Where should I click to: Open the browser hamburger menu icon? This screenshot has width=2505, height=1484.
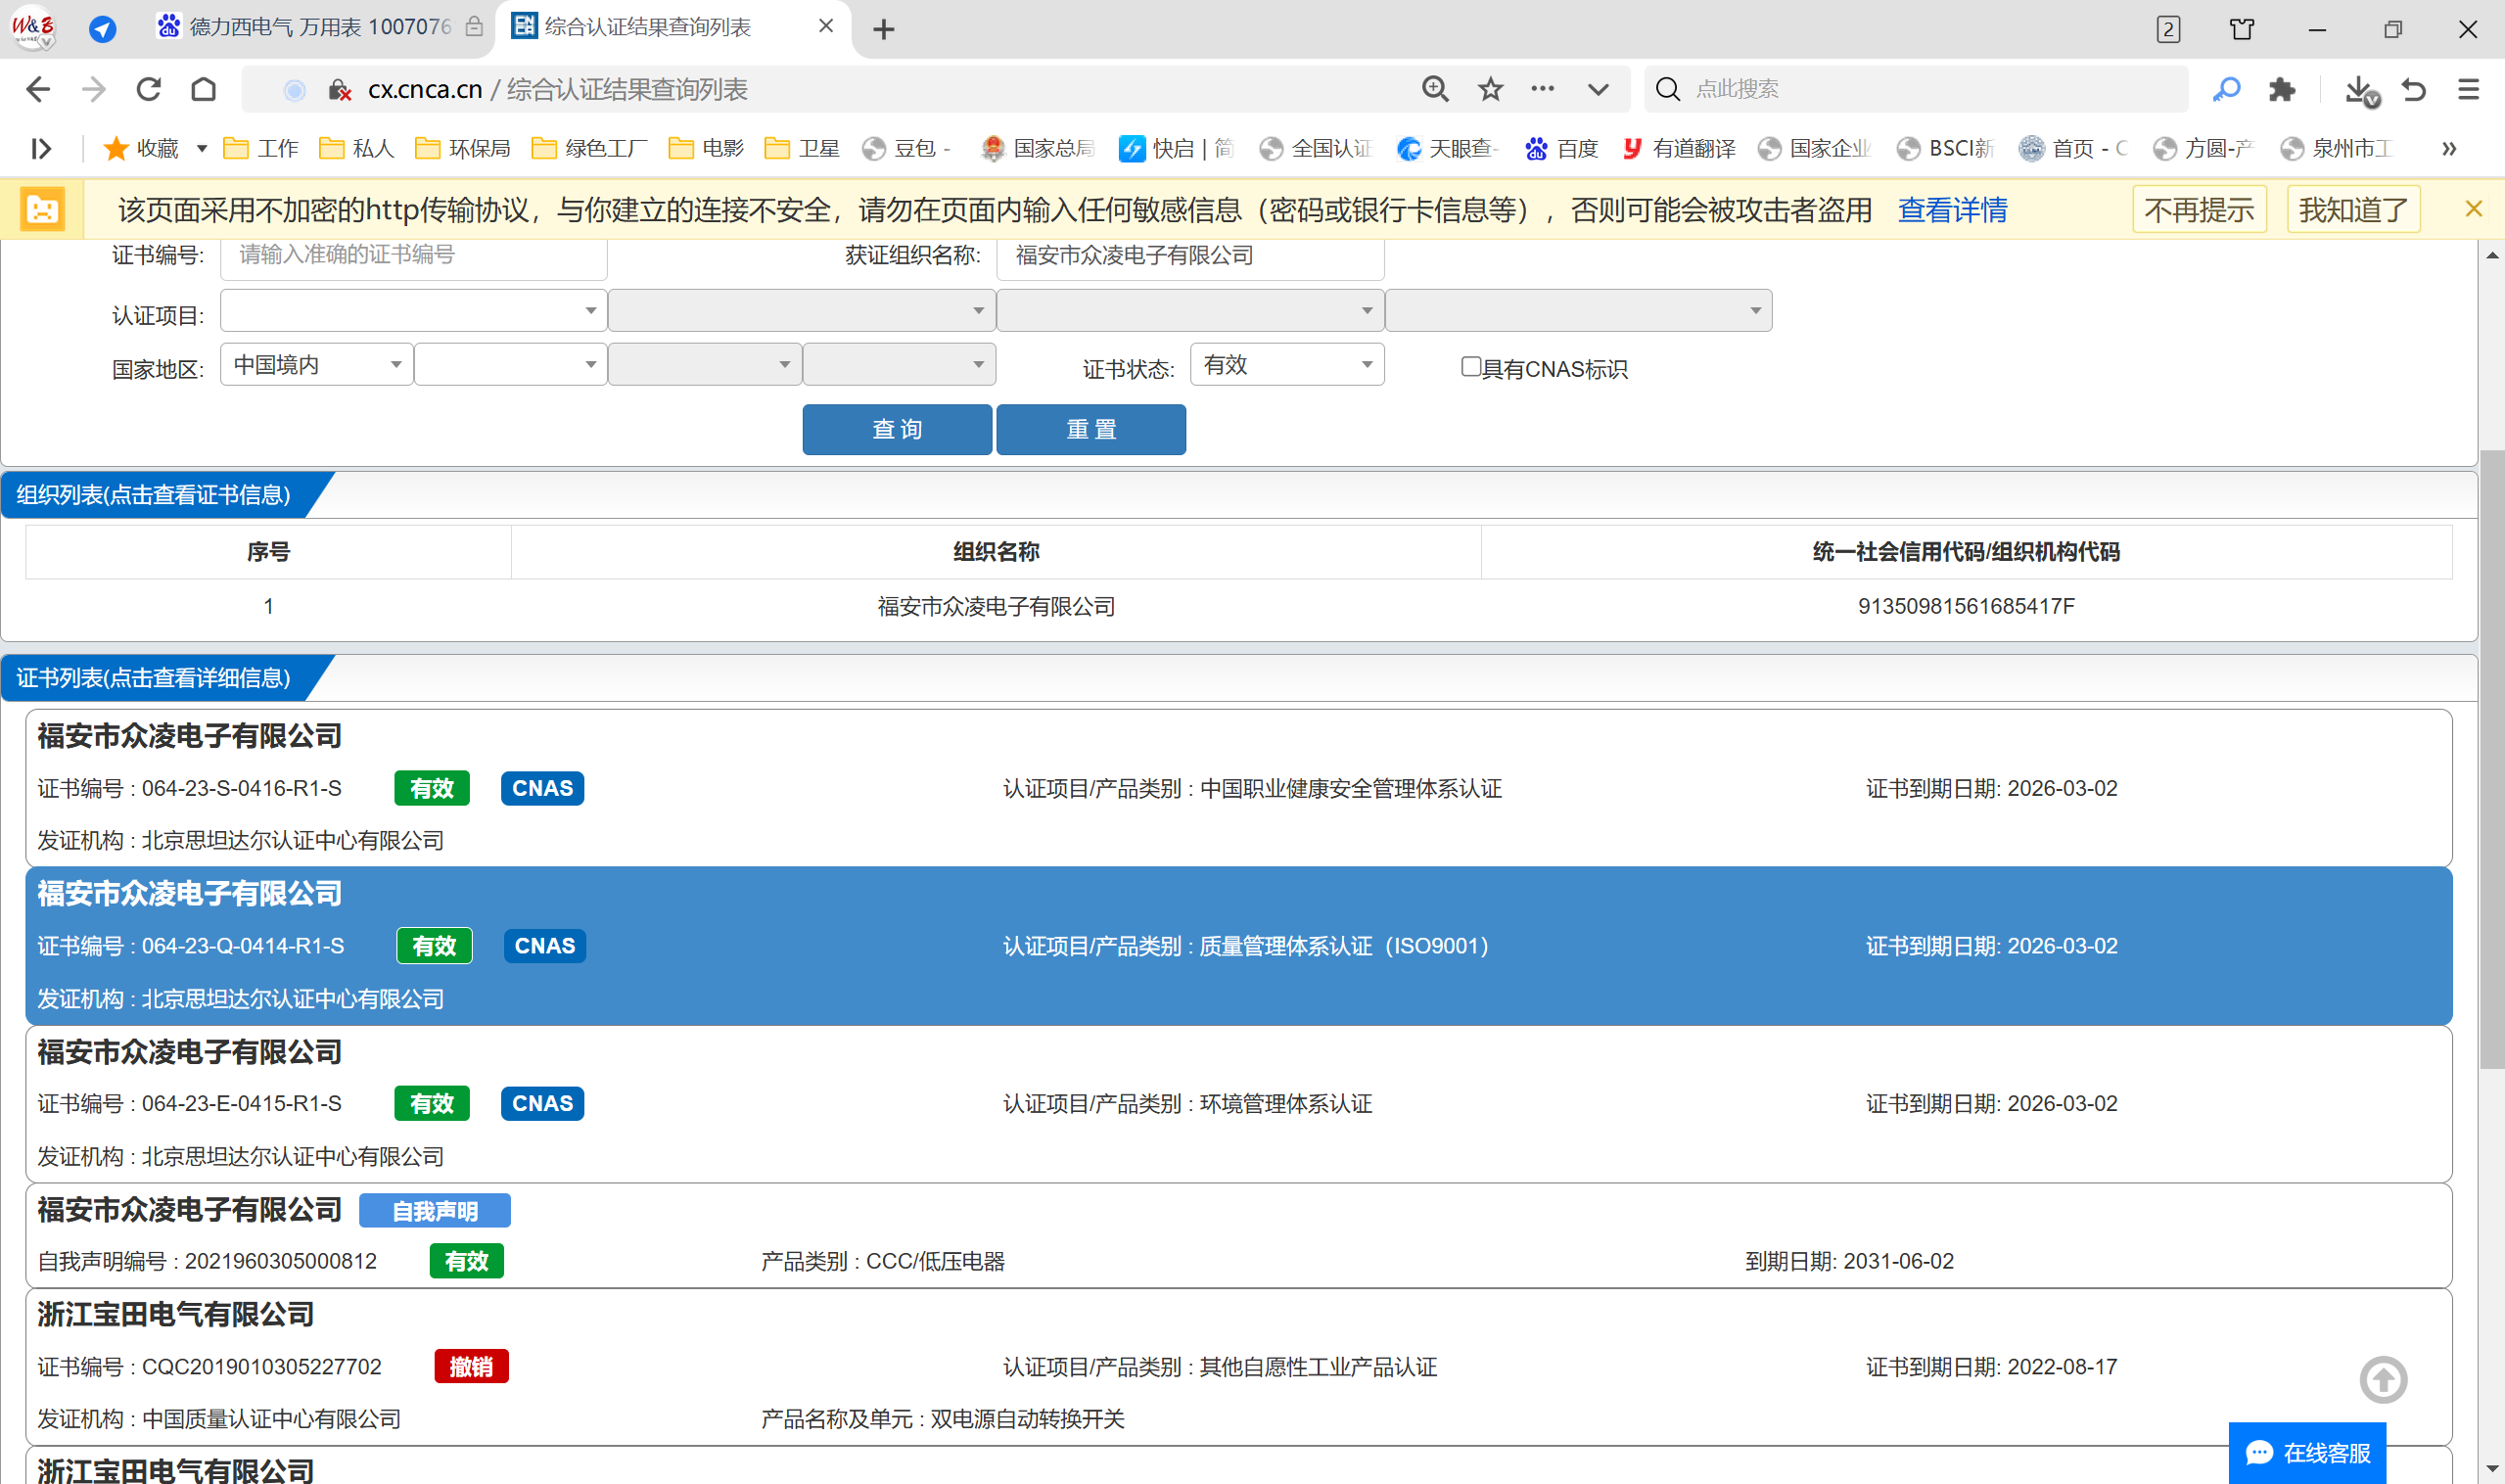tap(2468, 89)
